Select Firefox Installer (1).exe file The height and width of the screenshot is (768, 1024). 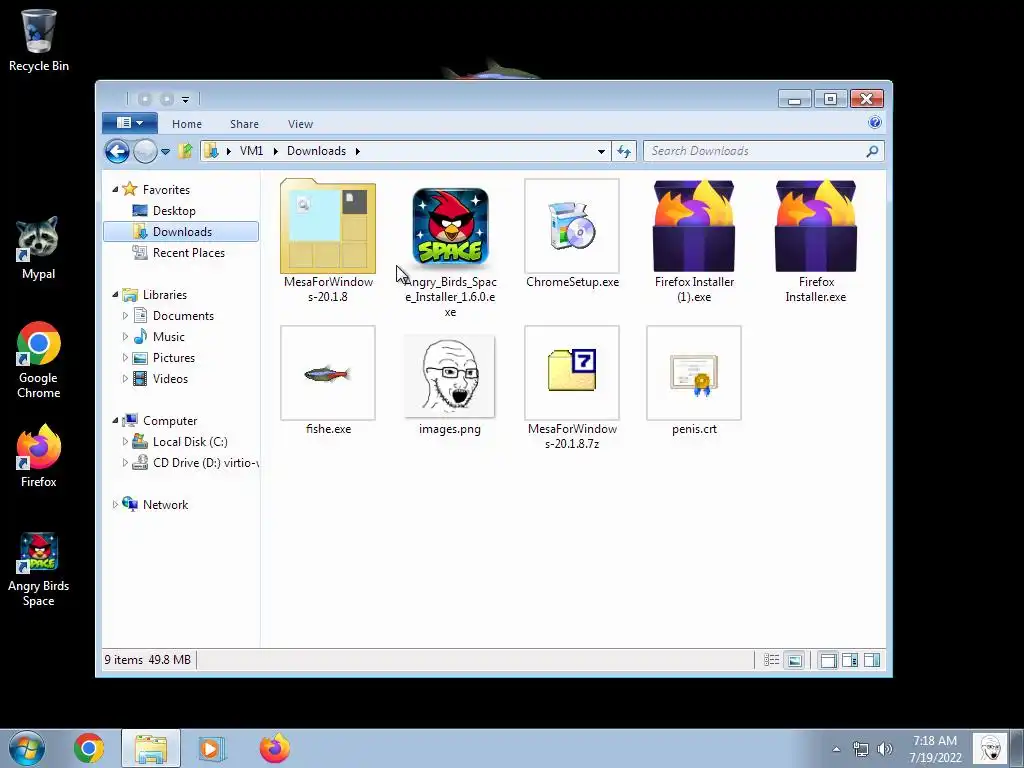(694, 226)
